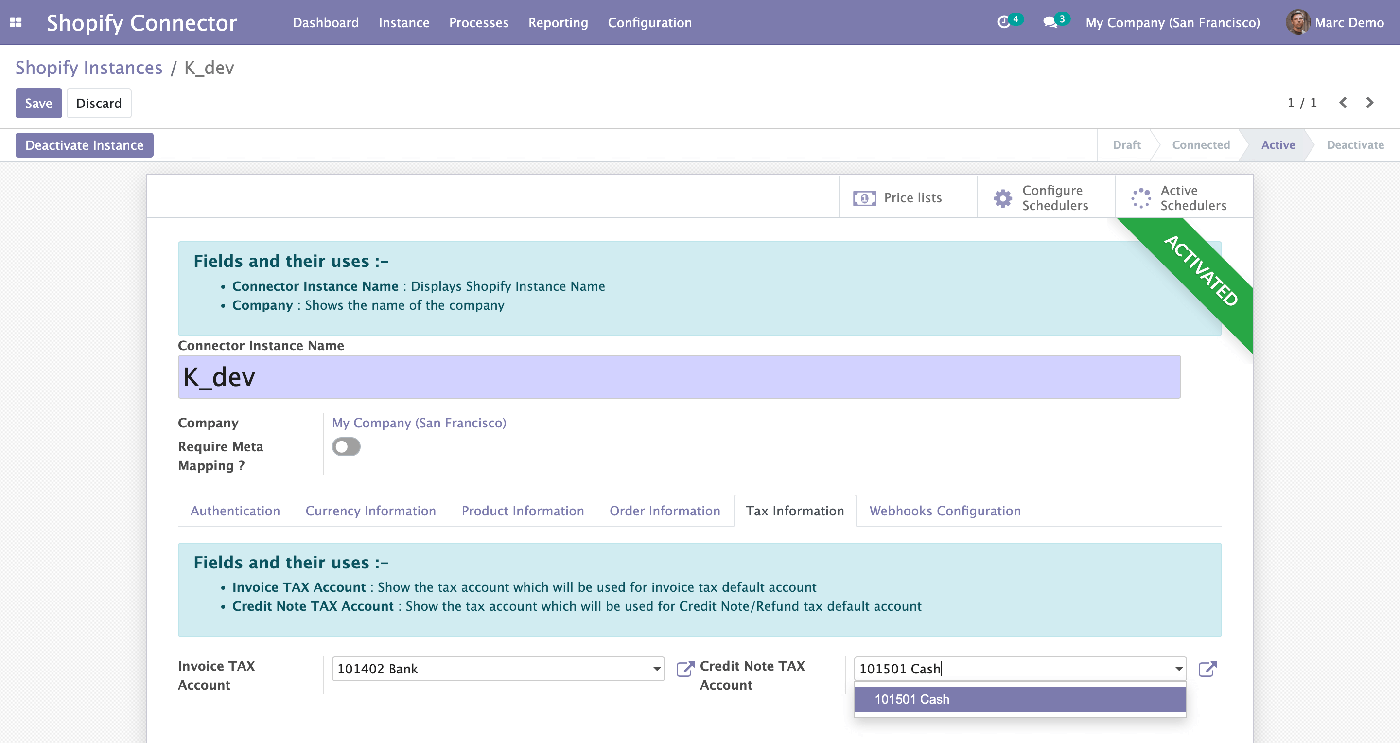
Task: Open Active Schedulers button
Action: coord(1184,198)
